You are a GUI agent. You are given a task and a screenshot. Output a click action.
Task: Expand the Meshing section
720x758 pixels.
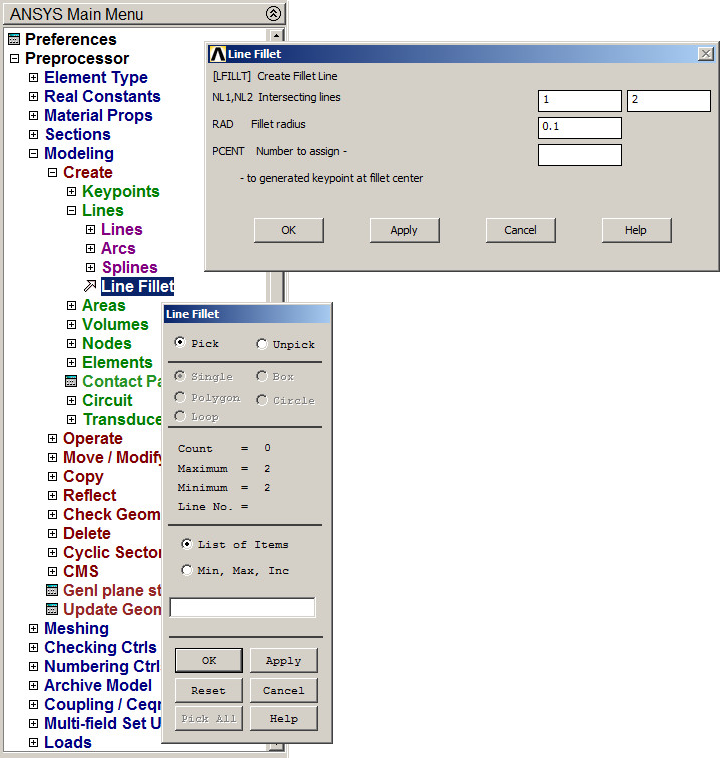pos(33,629)
